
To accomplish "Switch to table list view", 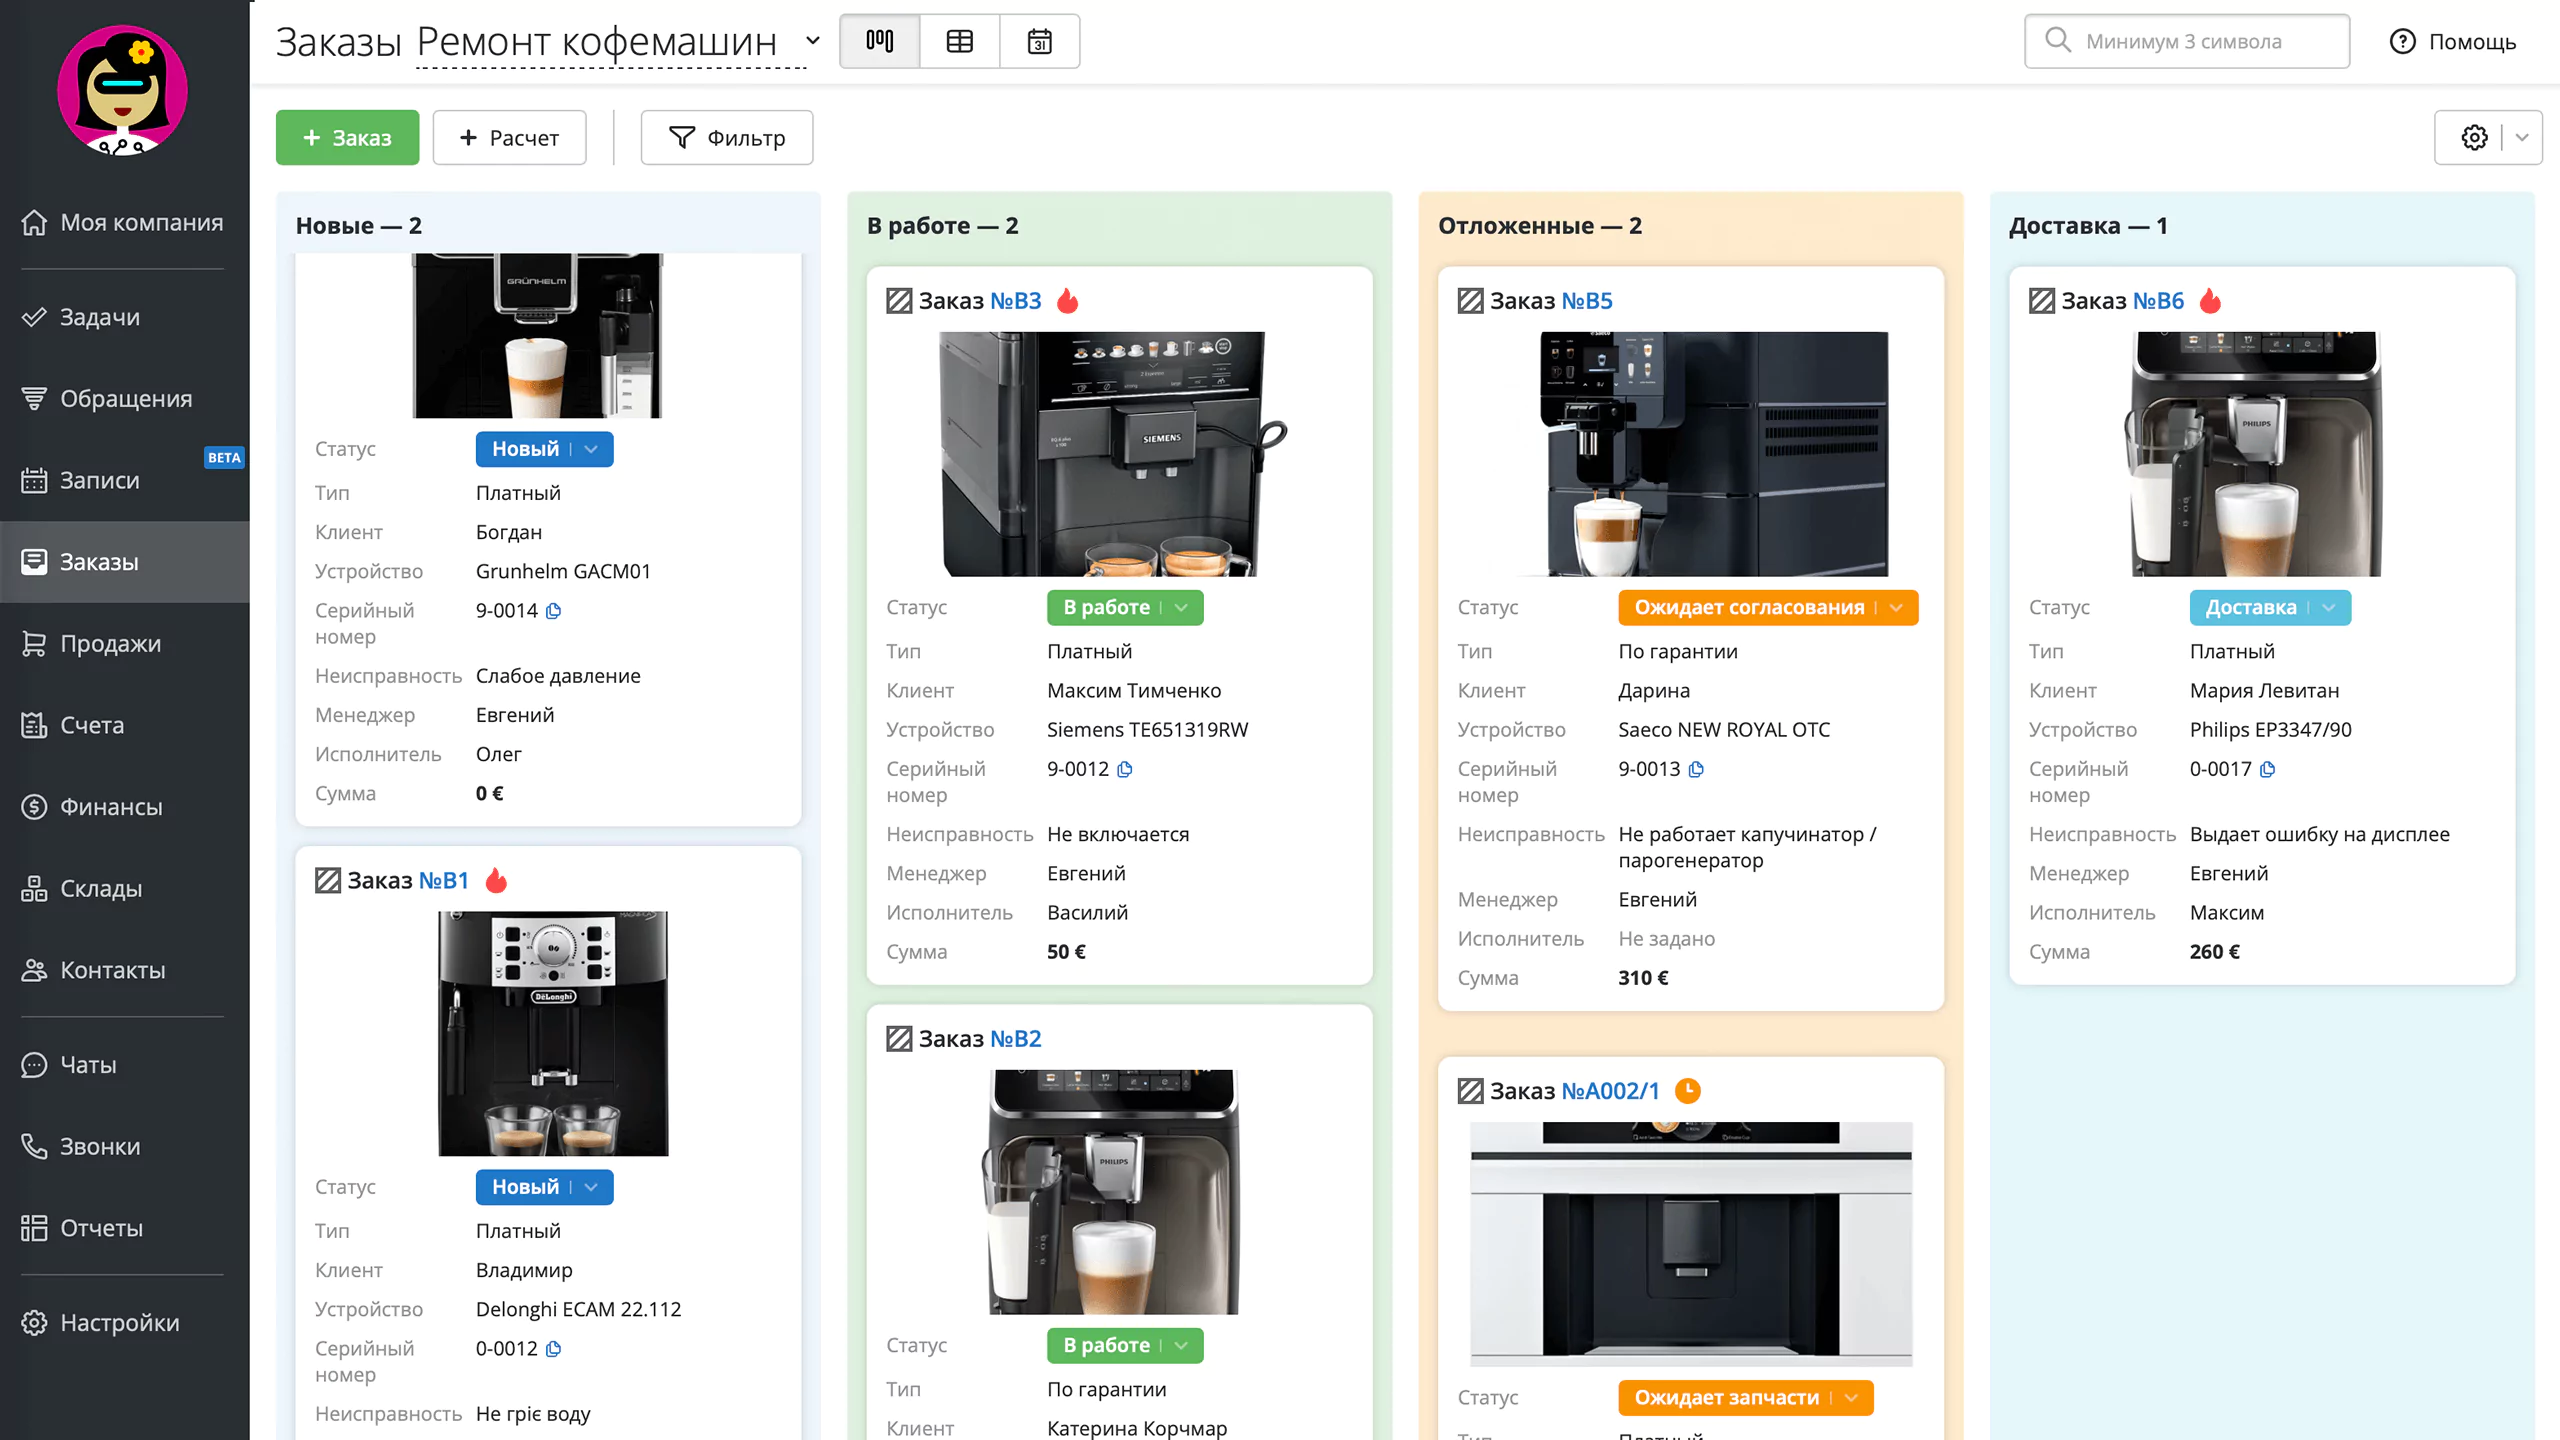I will pos(960,41).
